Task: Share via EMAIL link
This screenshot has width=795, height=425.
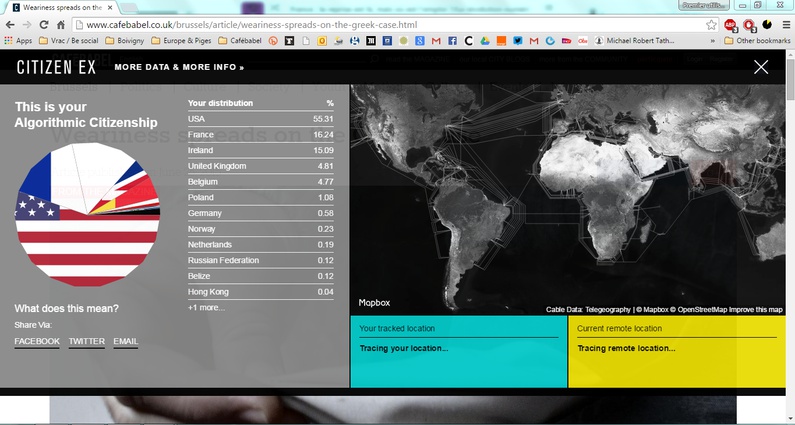Action: [126, 341]
